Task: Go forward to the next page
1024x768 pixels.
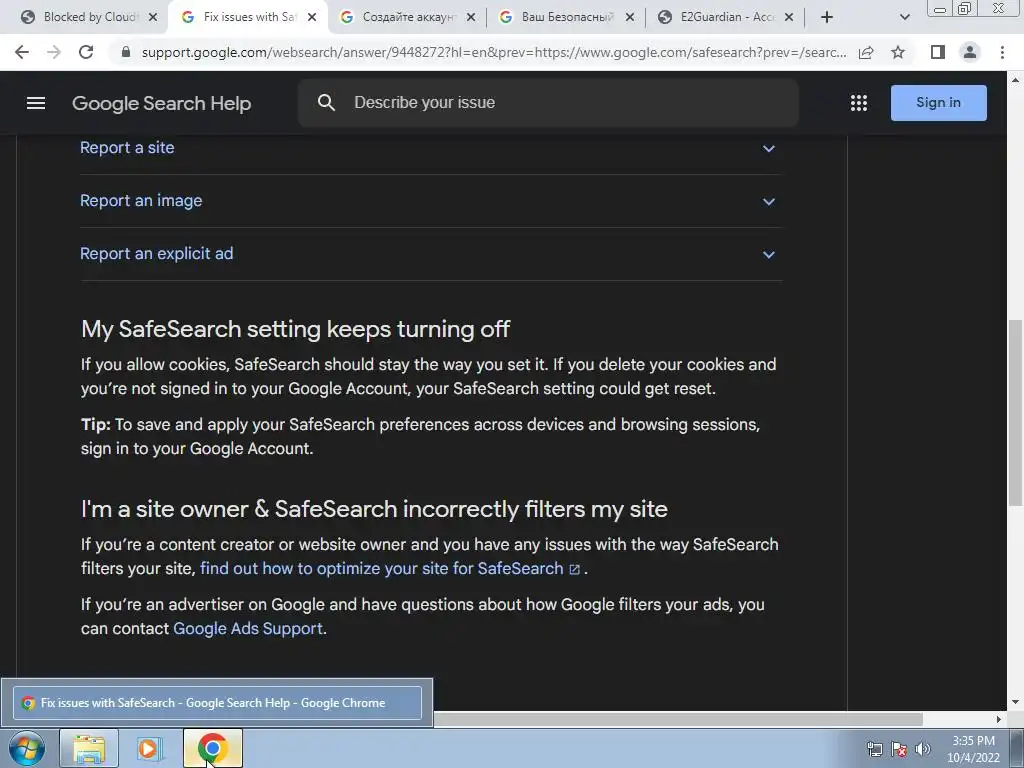Action: [x=54, y=52]
